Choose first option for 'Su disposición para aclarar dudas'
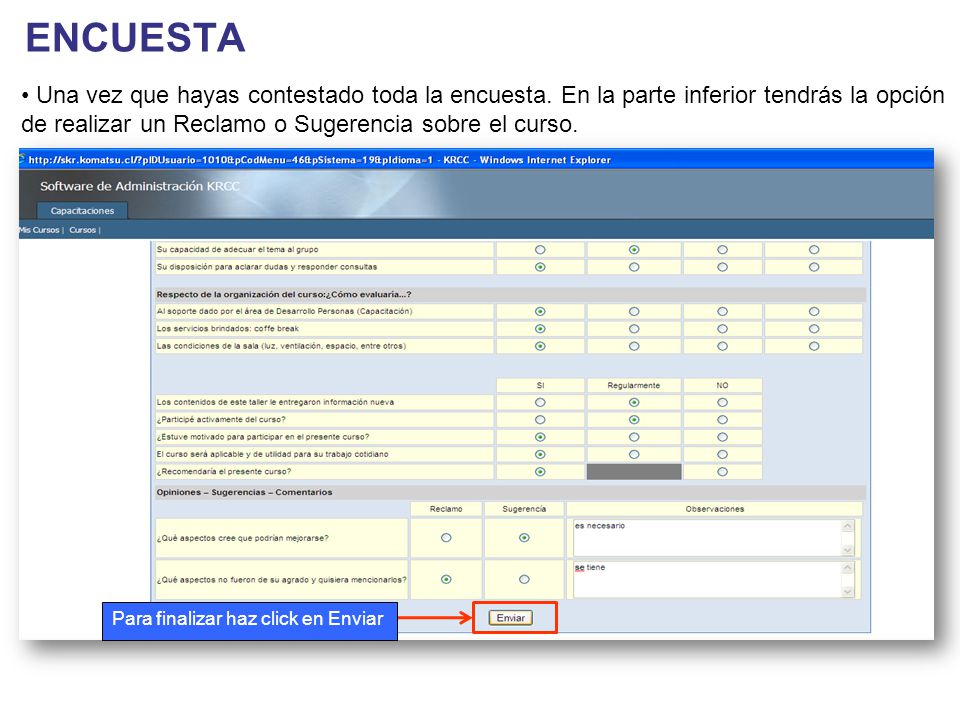 (540, 267)
